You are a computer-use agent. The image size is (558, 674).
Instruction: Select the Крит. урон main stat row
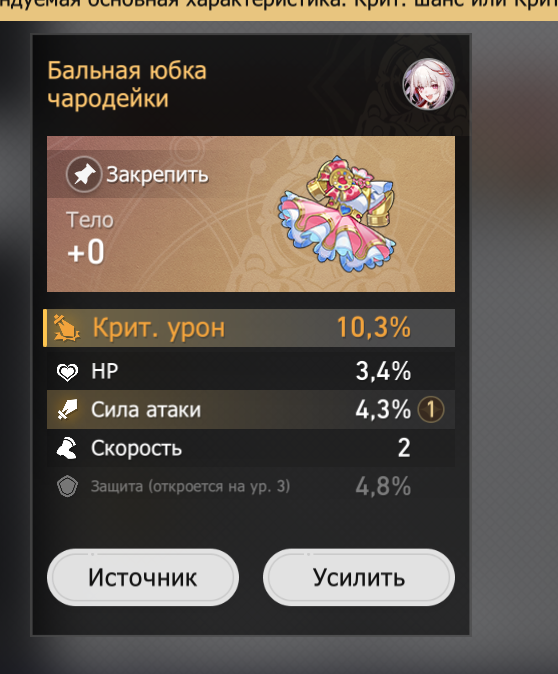tap(249, 328)
